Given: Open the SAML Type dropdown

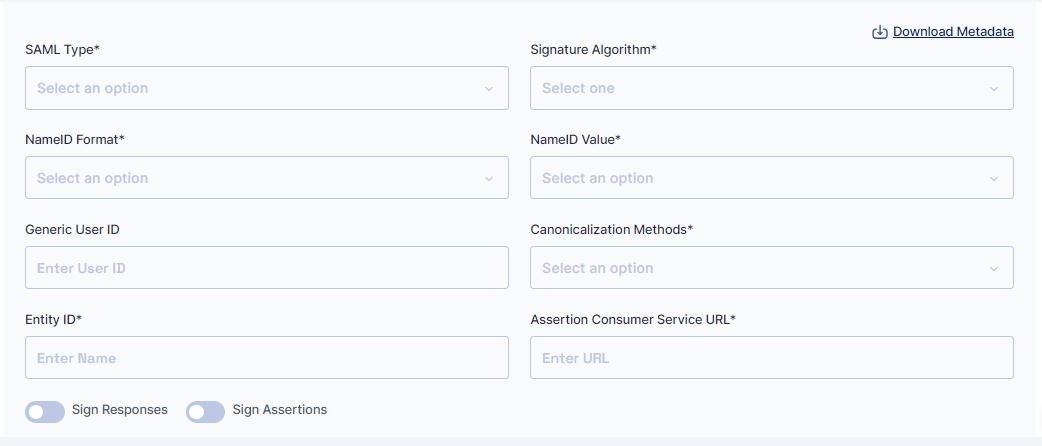Looking at the screenshot, I should tap(266, 88).
